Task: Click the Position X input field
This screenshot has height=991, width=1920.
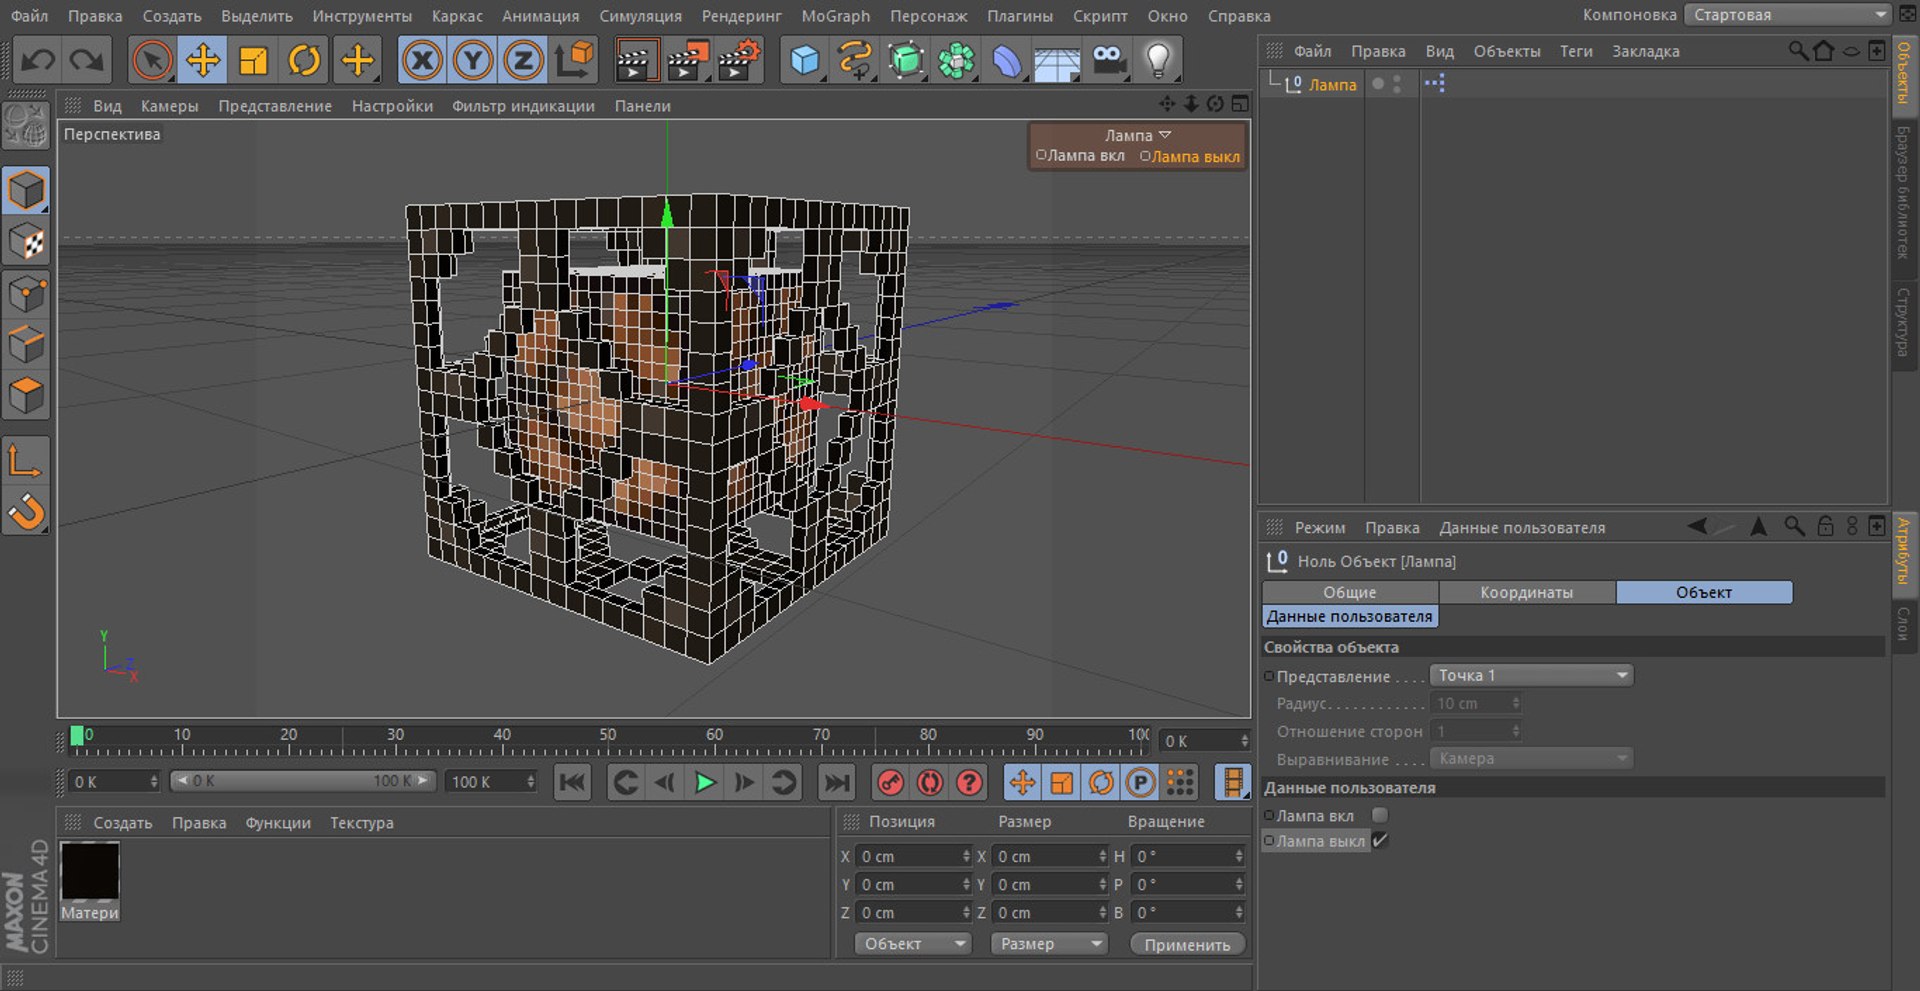Action: (912, 856)
